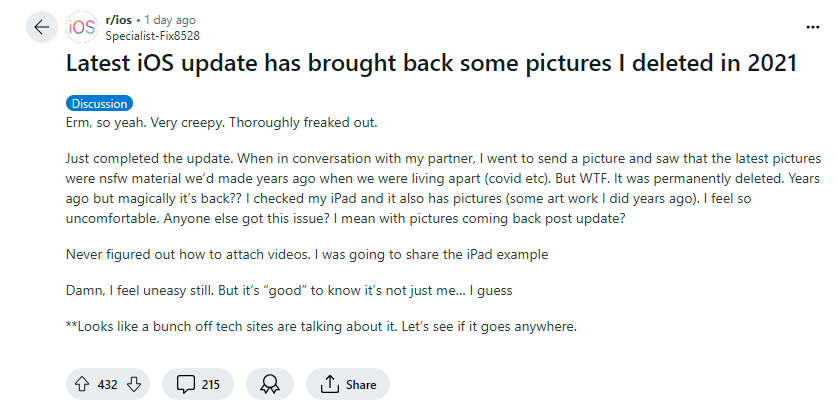This screenshot has width=838, height=411.
Task: Click the "Erm, so yeah" opening line
Action: point(222,122)
